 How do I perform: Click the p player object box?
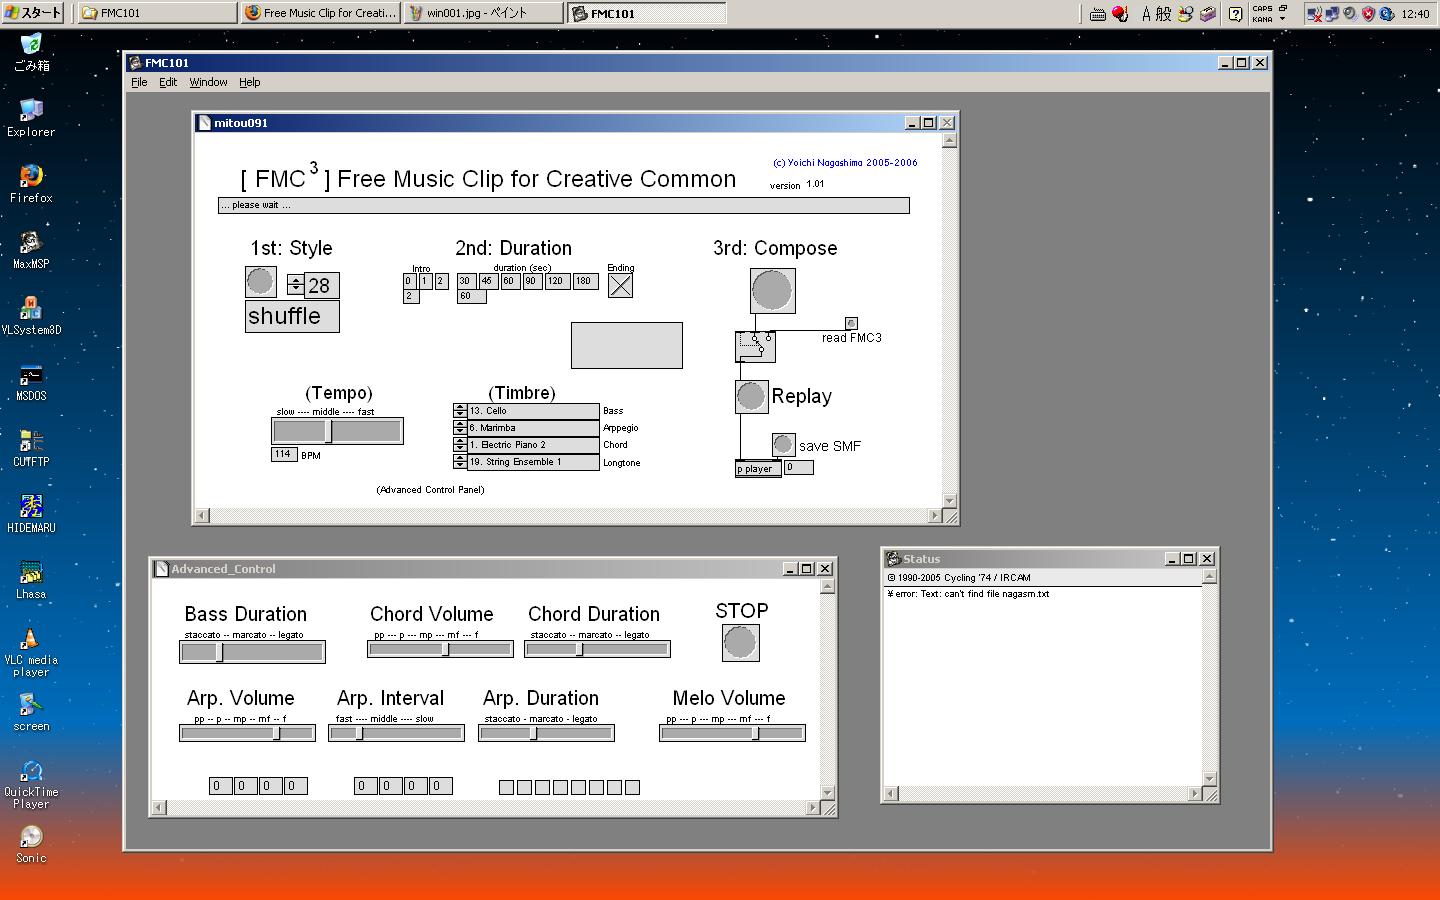(758, 468)
